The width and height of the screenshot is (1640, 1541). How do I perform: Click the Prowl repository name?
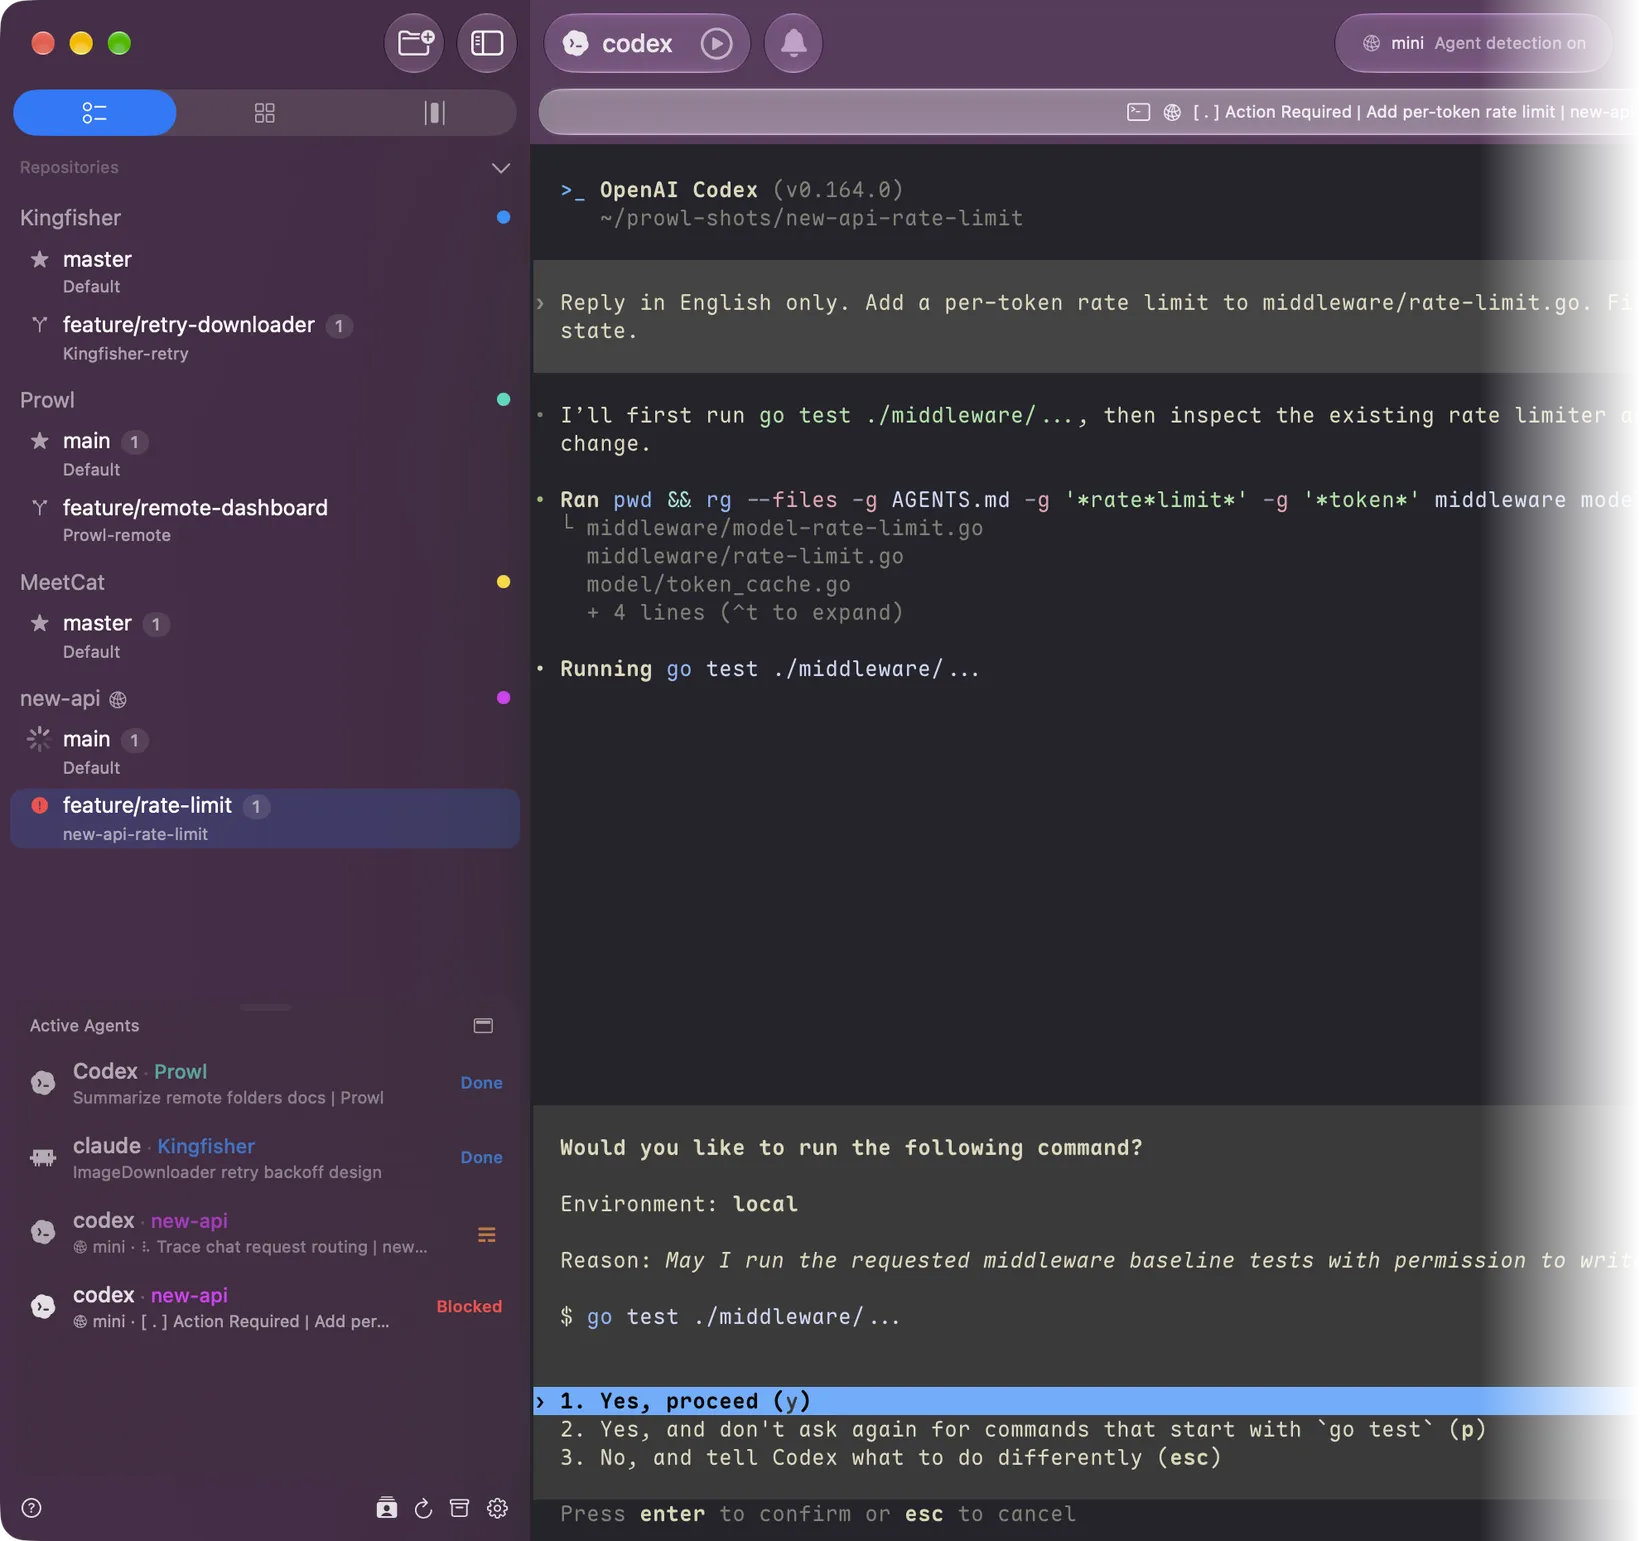(47, 400)
